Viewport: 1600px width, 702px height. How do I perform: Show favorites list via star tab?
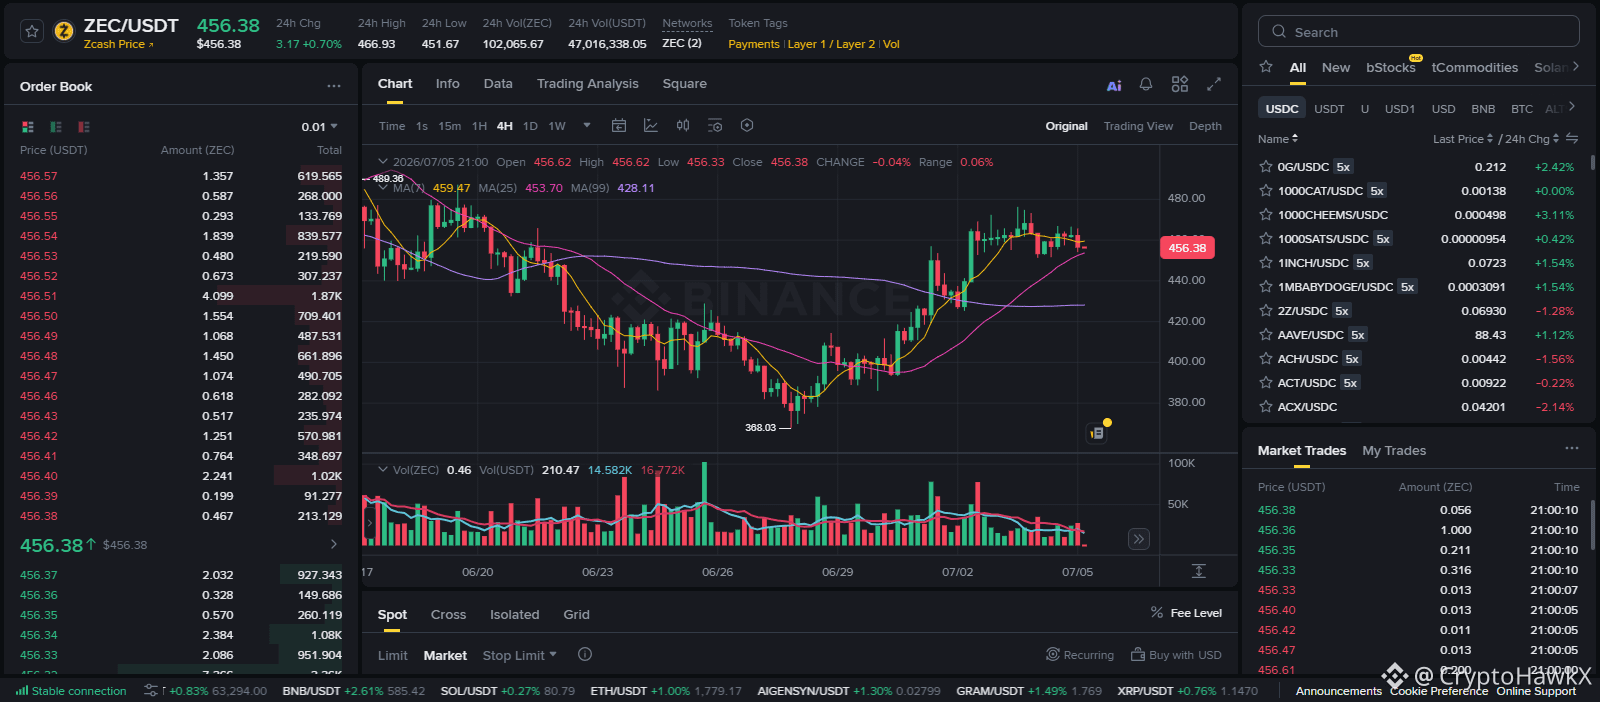(x=1266, y=67)
